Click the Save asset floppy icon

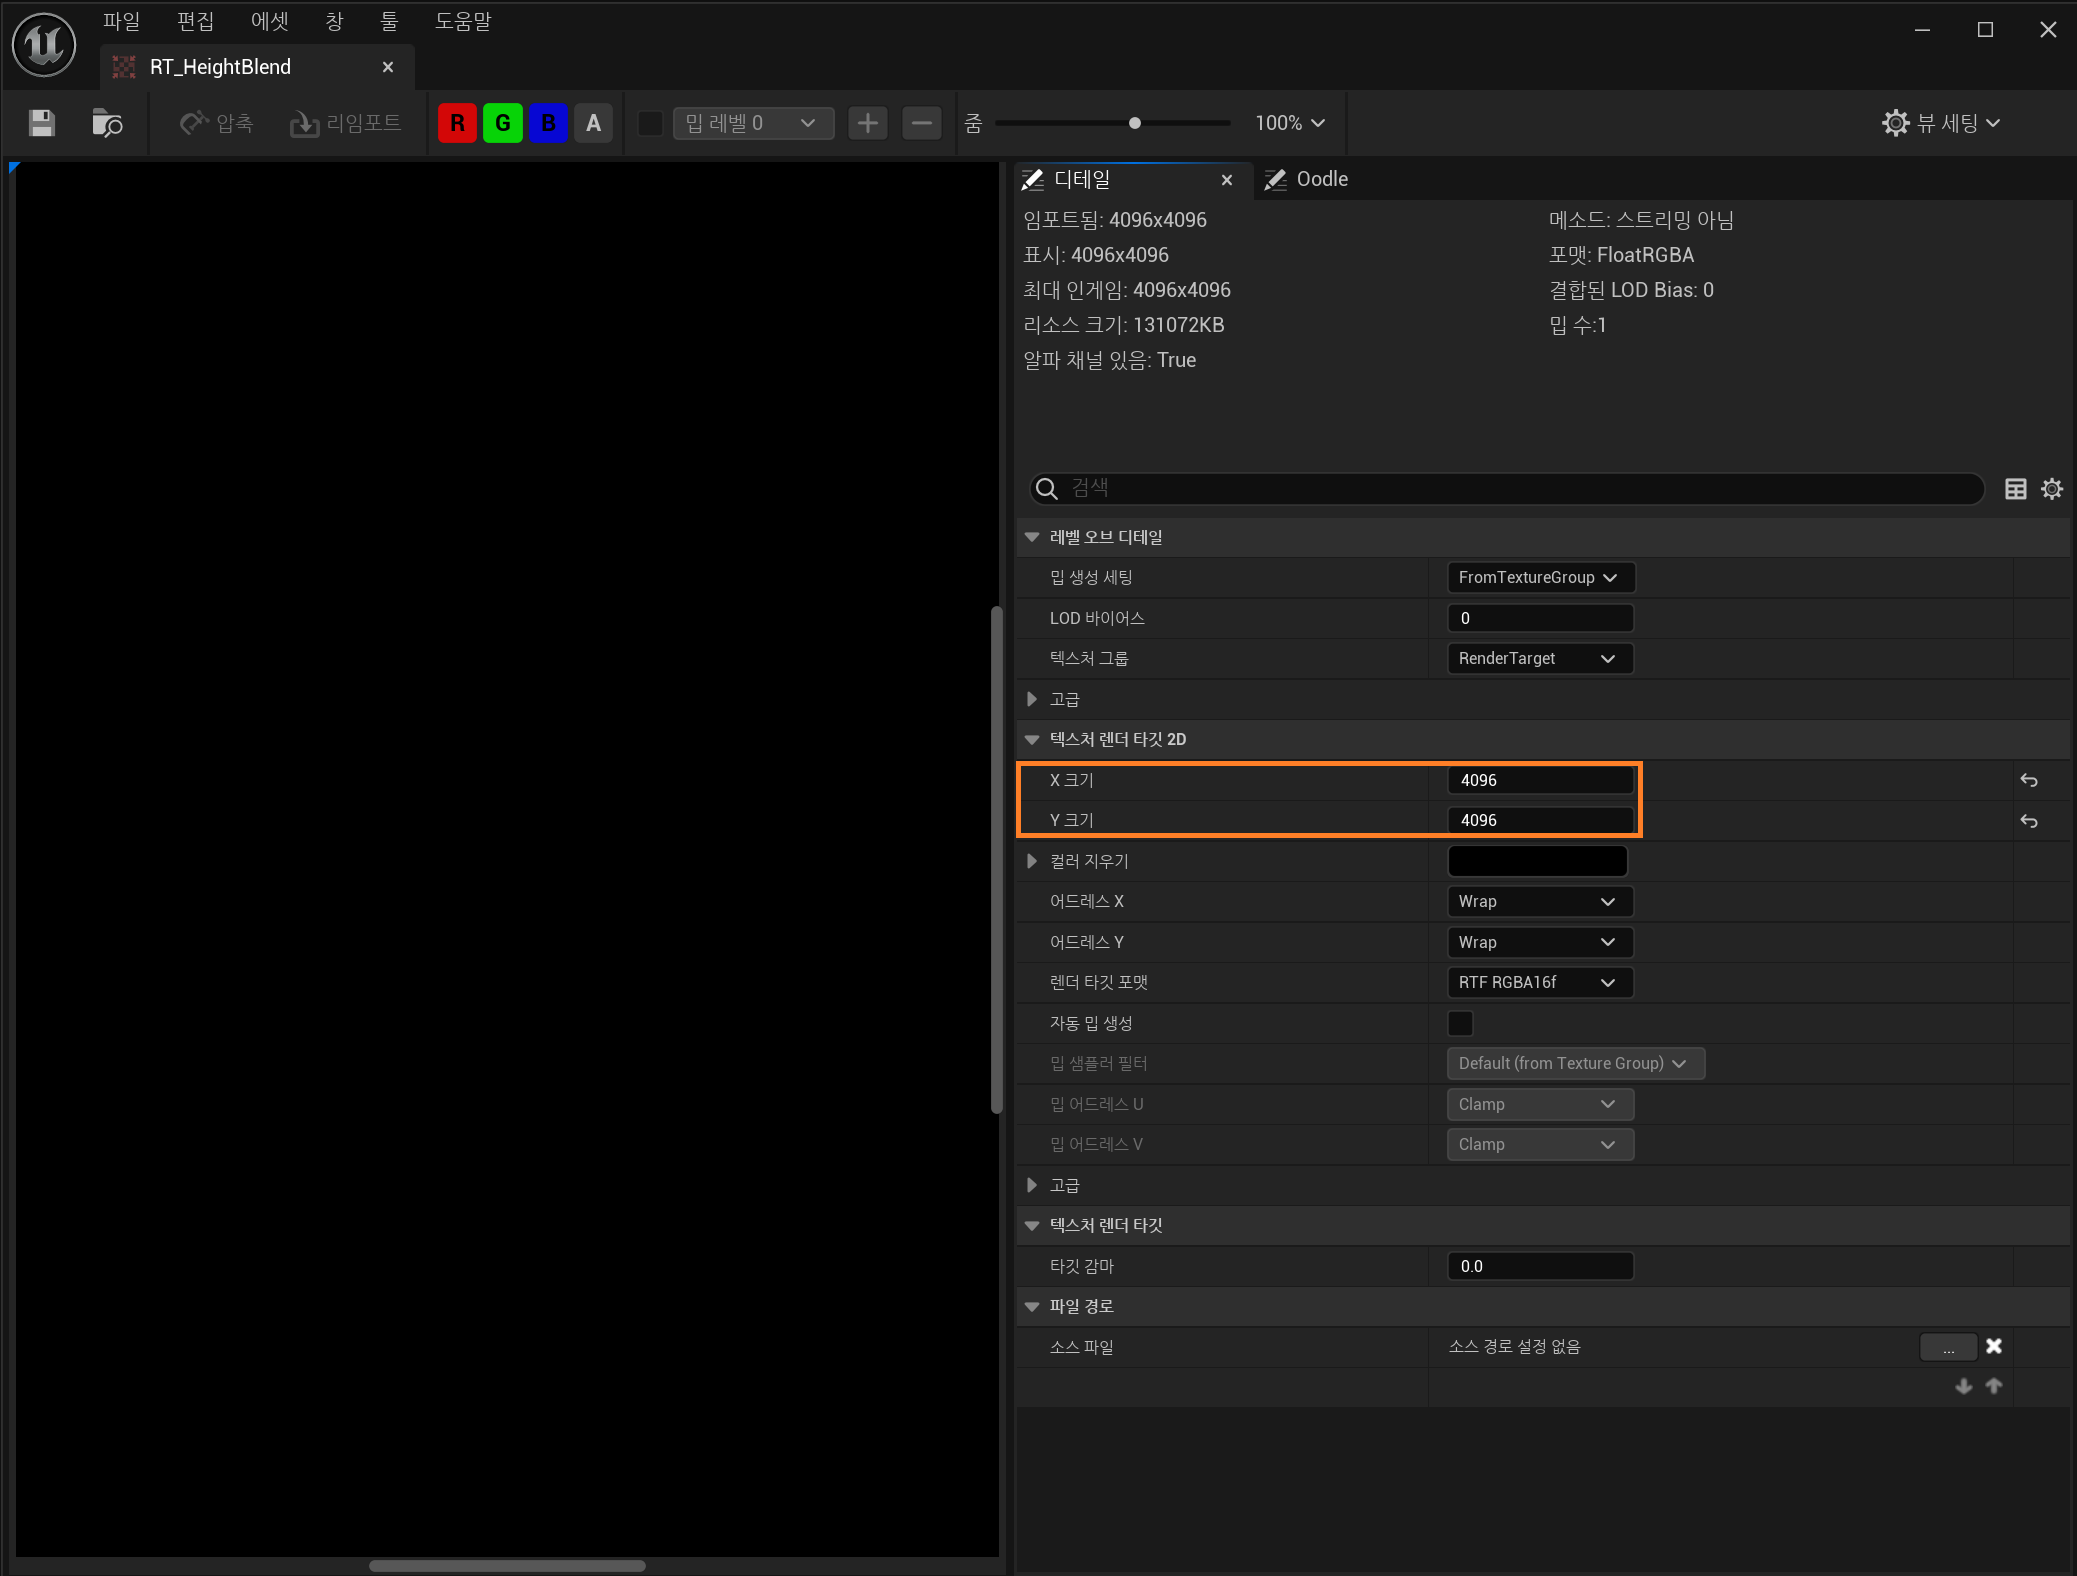tap(42, 123)
